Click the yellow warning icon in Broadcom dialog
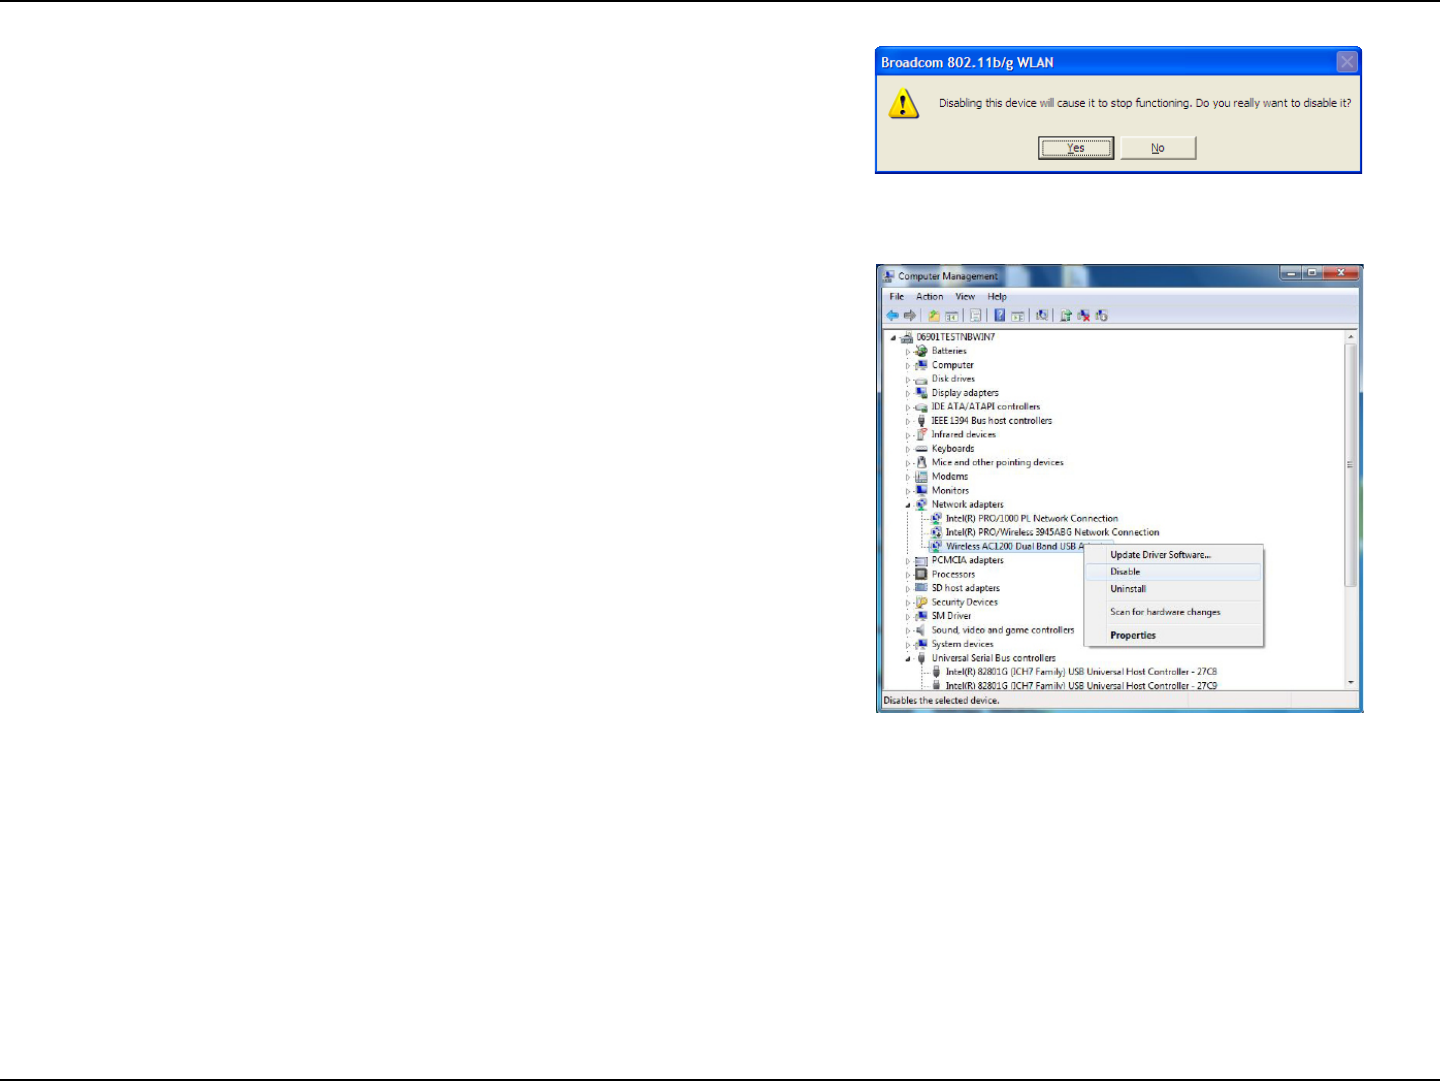Image resolution: width=1440 pixels, height=1081 pixels. [x=903, y=103]
